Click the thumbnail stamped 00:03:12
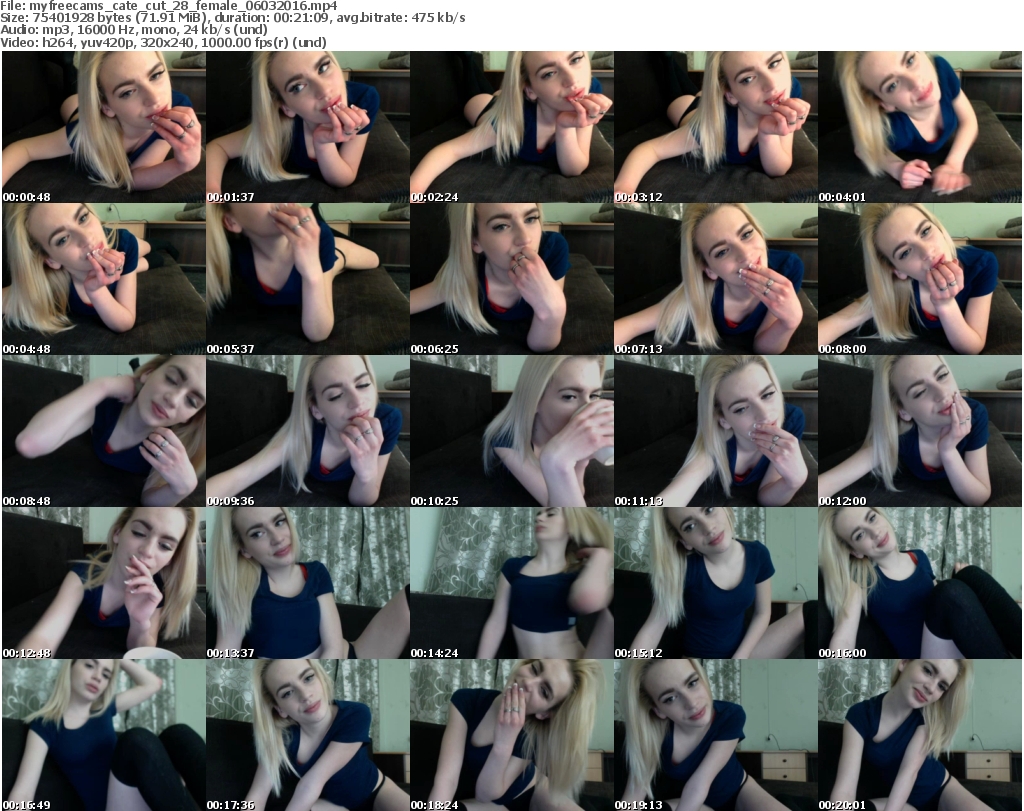 716,127
